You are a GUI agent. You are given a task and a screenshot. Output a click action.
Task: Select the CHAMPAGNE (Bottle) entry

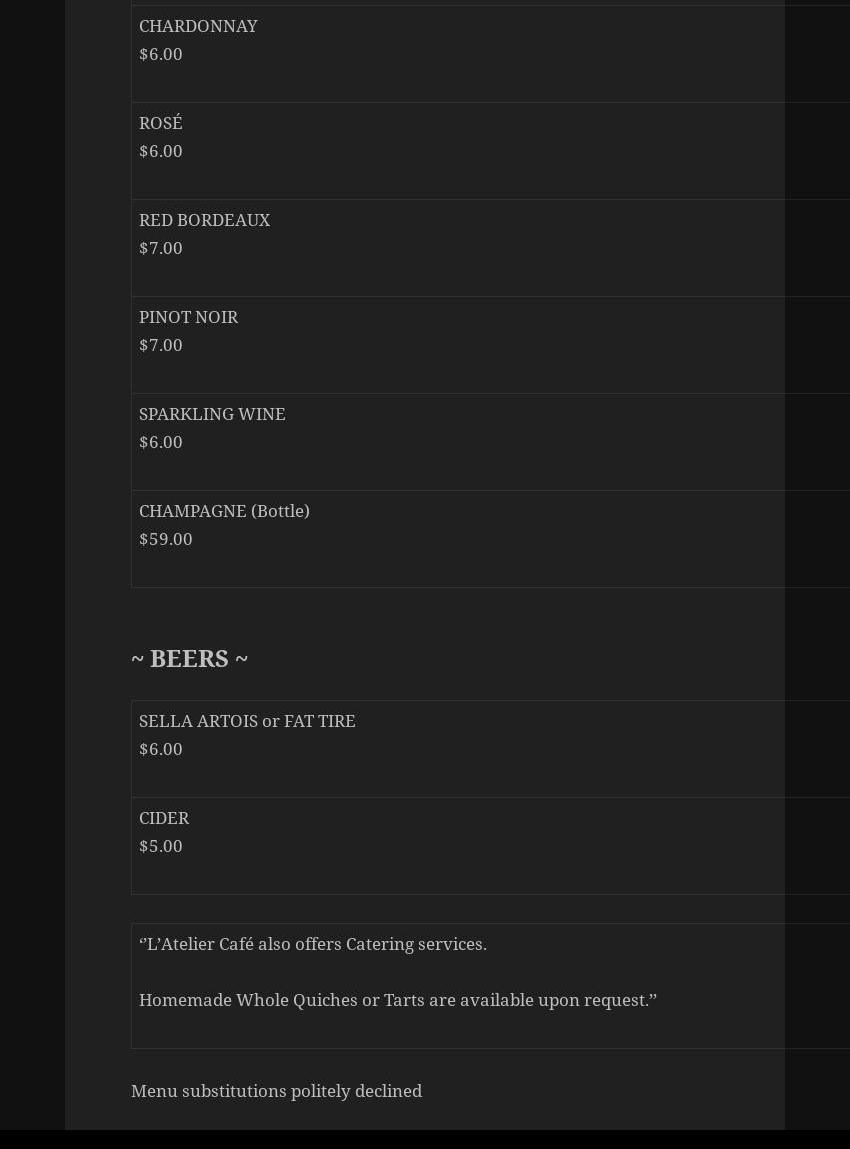(224, 512)
